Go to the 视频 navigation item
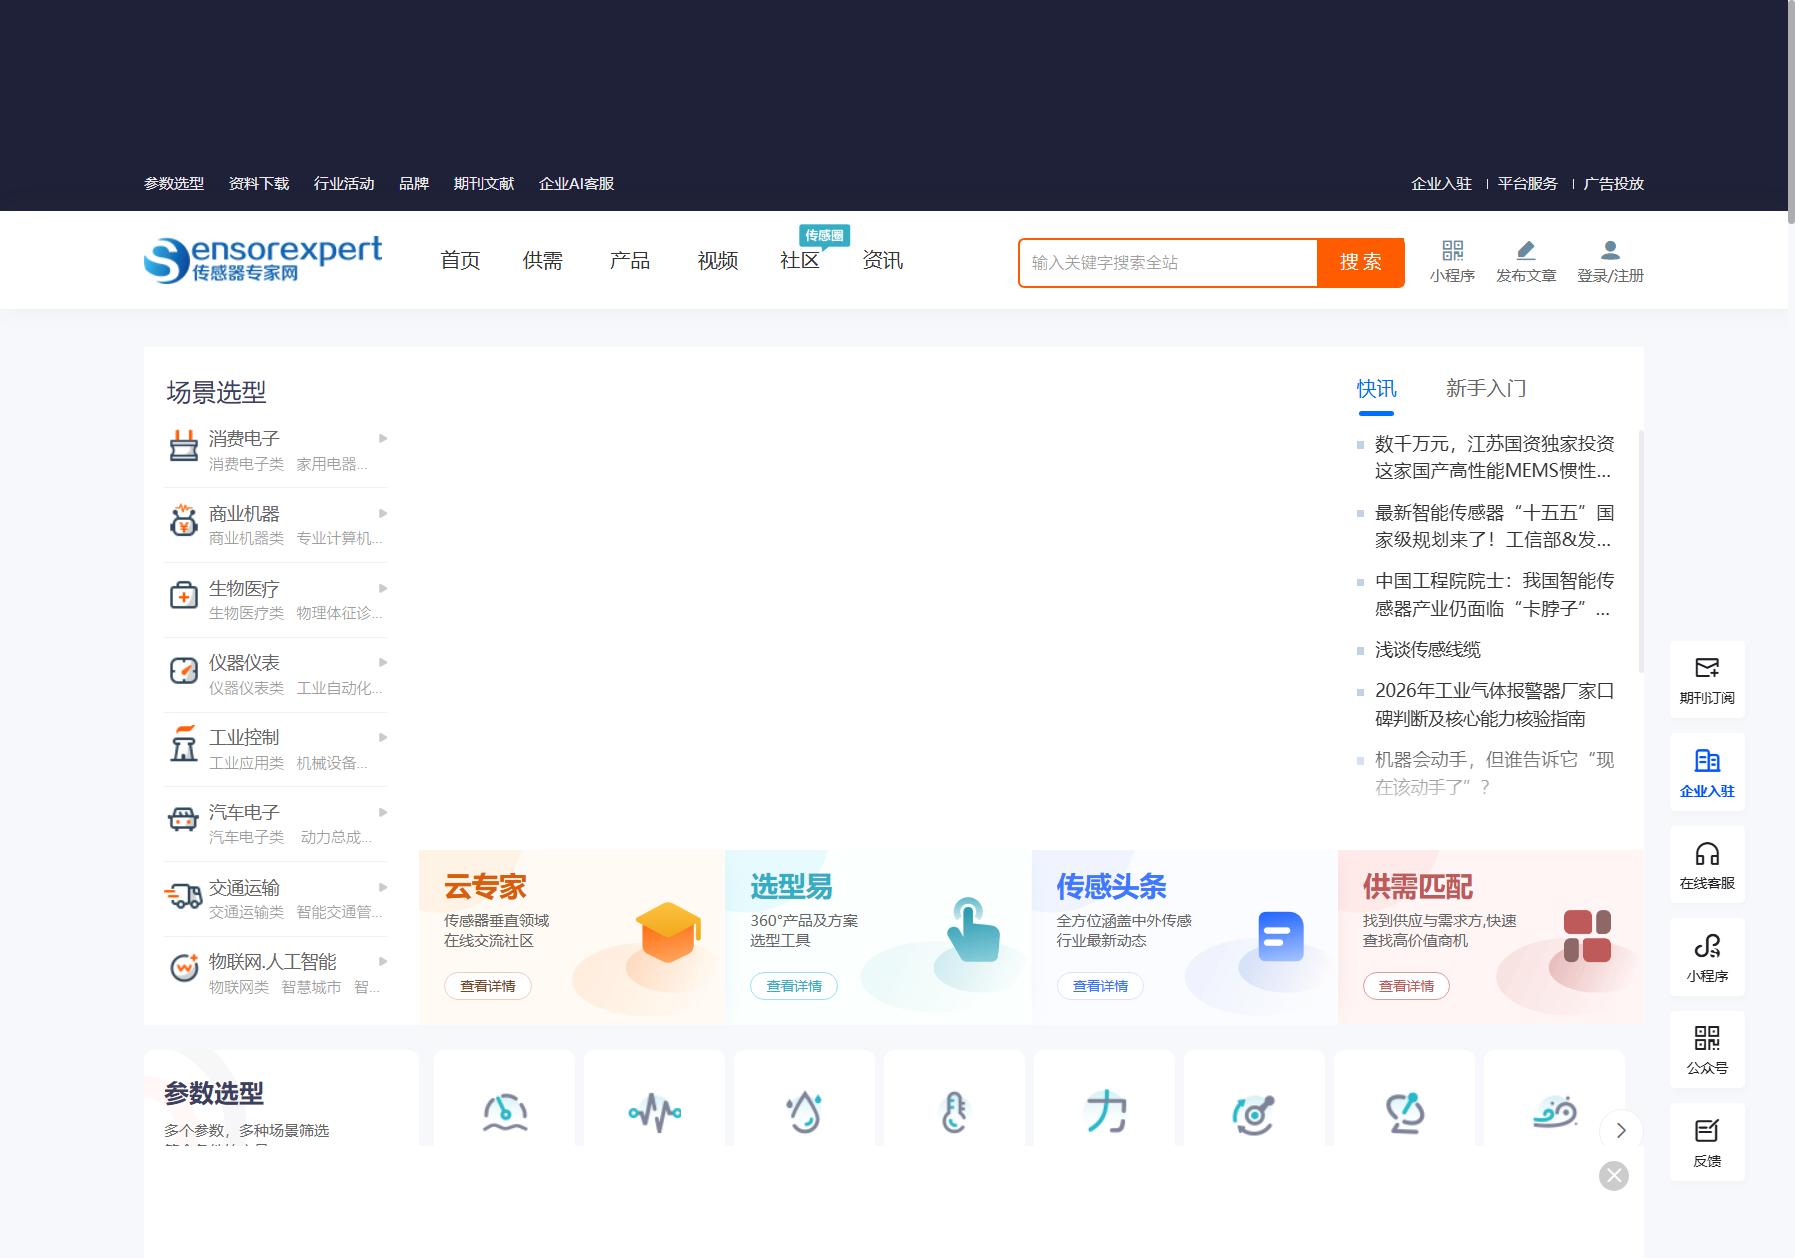Screen dimensions: 1795x1258 718,261
